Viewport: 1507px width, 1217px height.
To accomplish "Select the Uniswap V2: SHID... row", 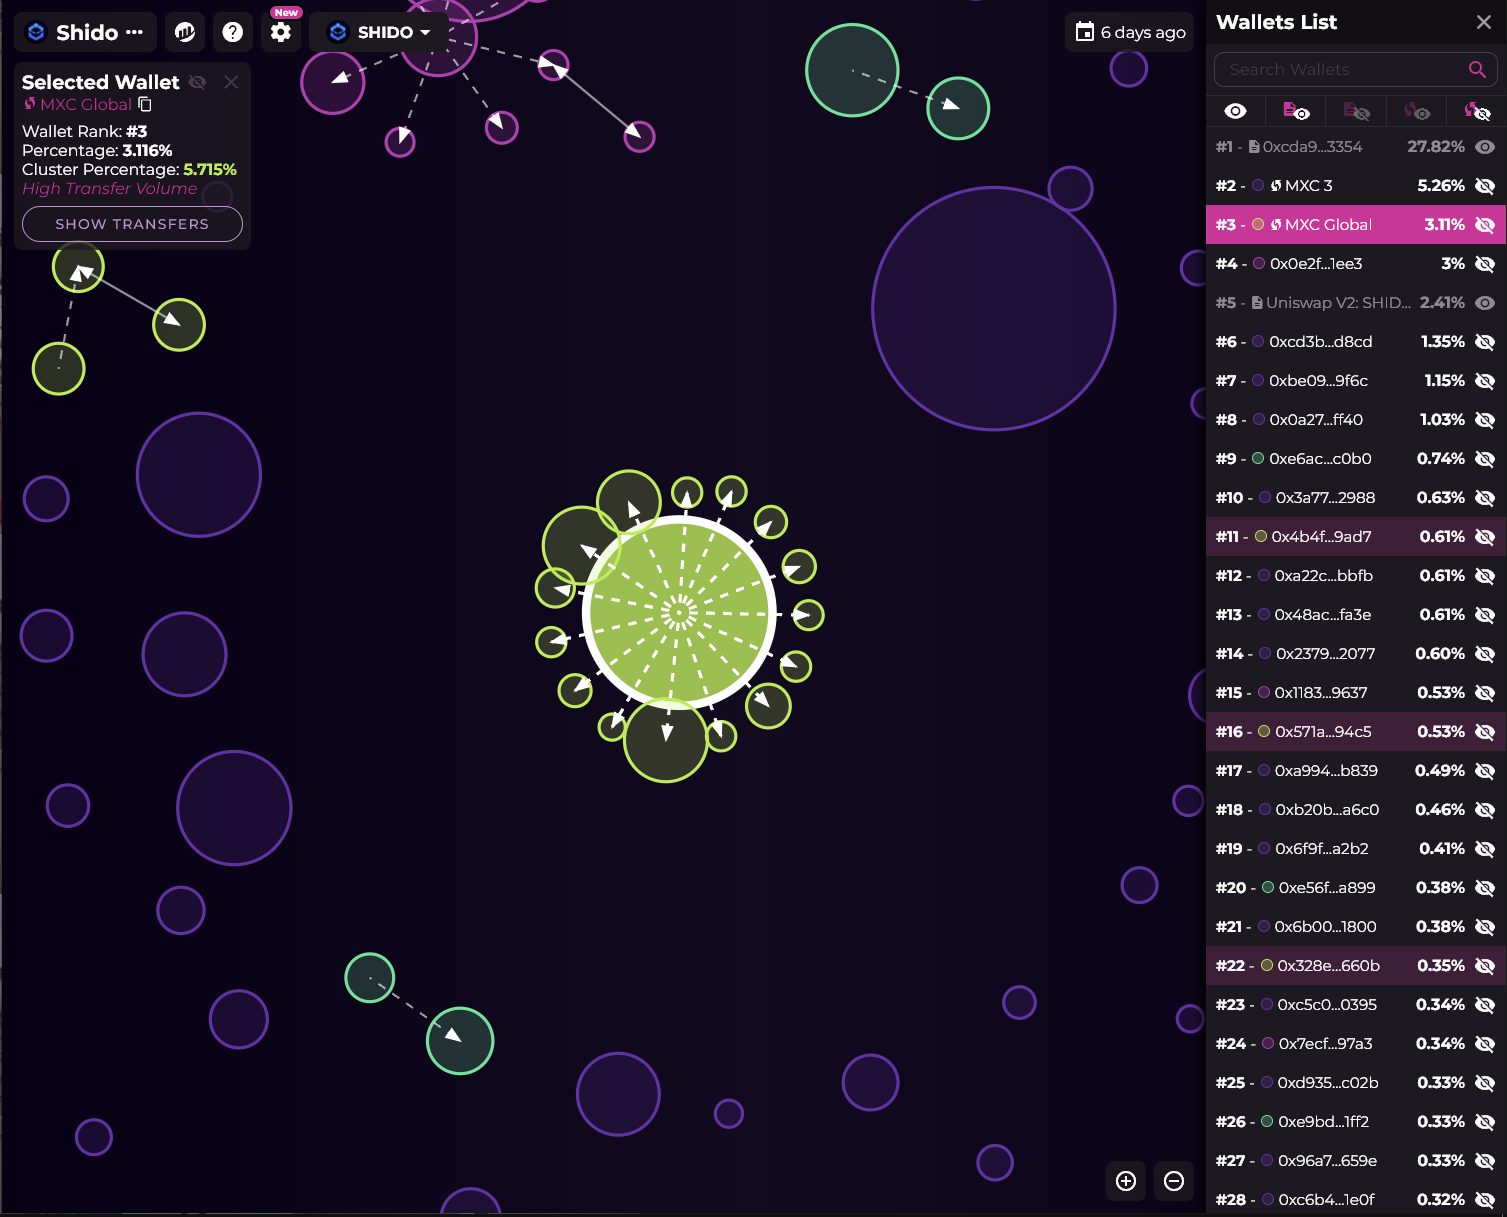I will click(1356, 302).
